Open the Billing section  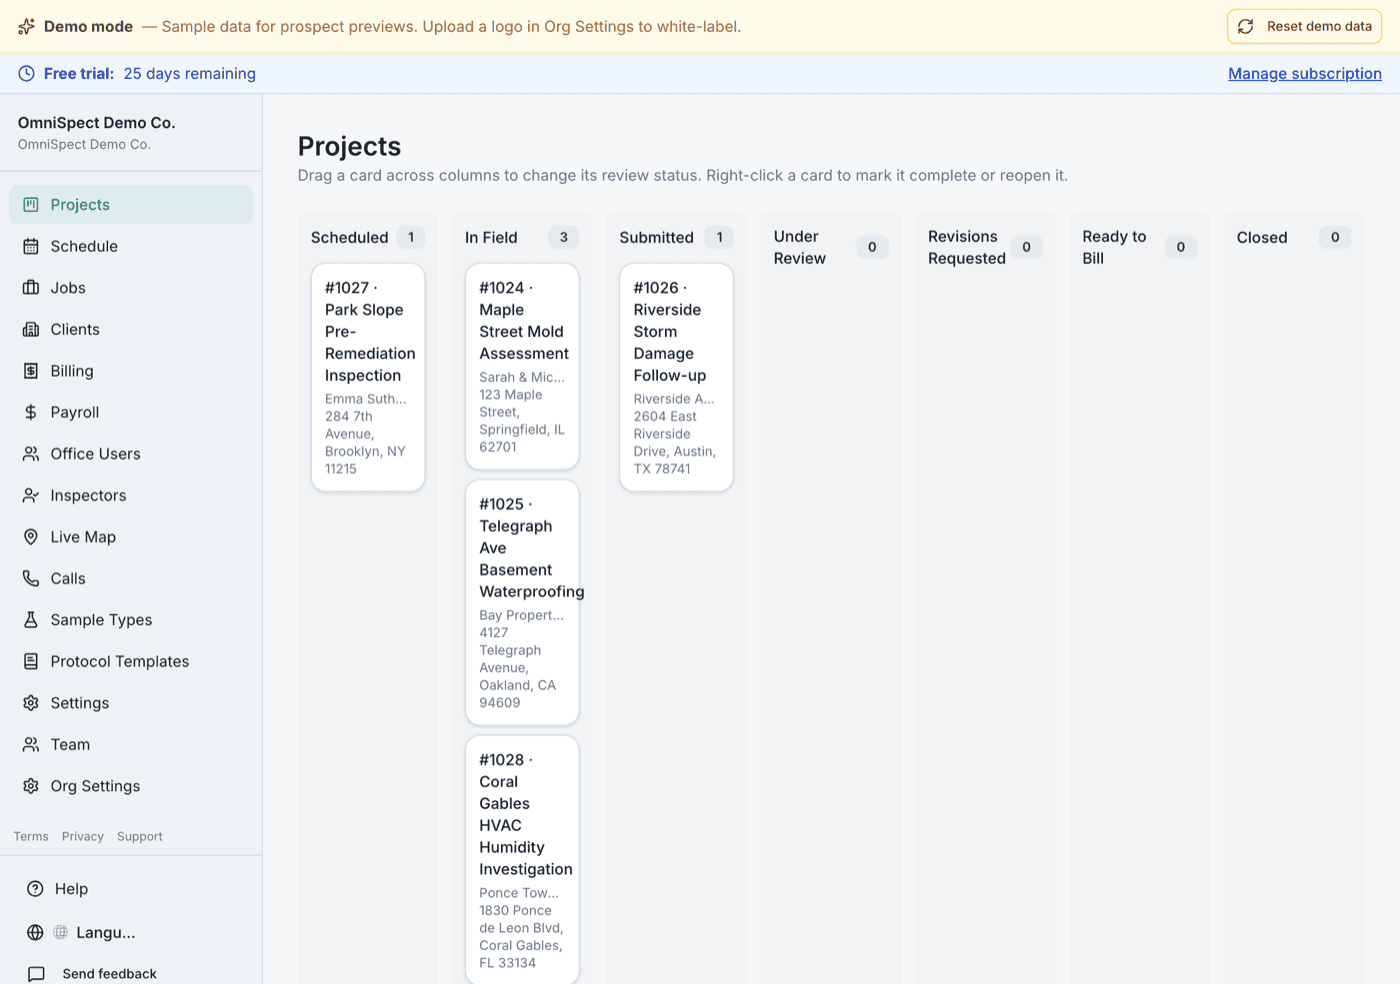tap(131, 371)
